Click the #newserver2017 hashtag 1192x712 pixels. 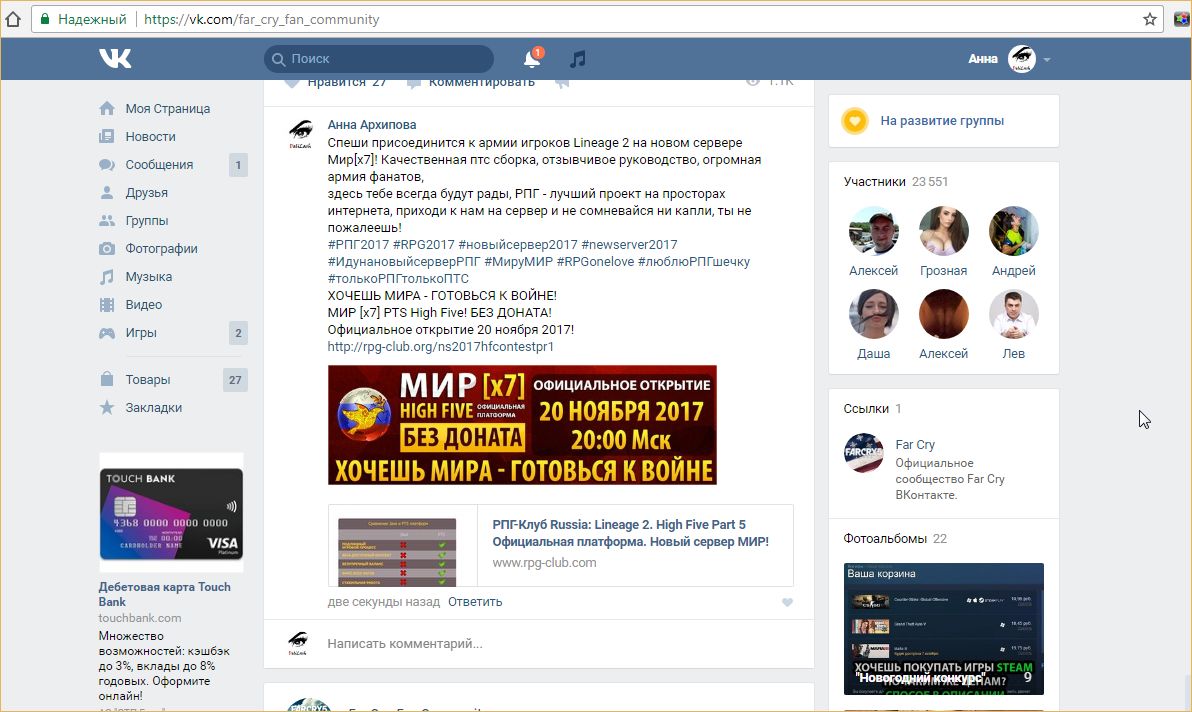629,245
